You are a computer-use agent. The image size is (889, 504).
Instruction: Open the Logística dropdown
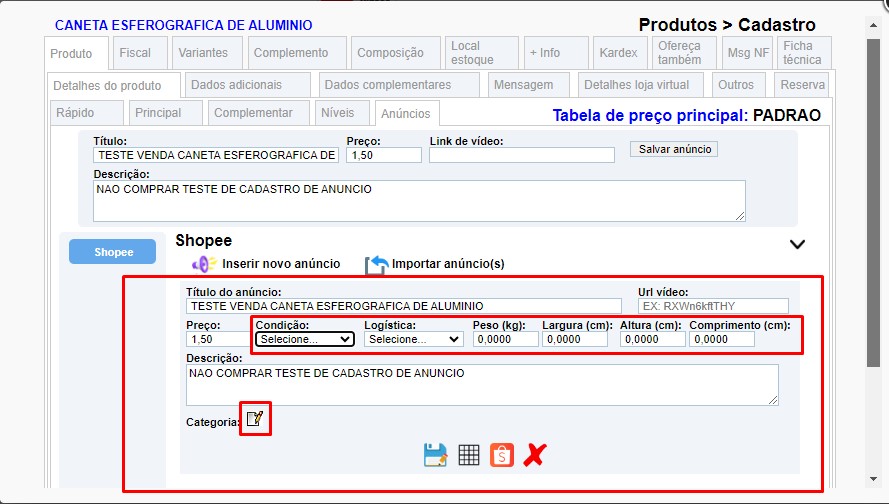point(413,339)
